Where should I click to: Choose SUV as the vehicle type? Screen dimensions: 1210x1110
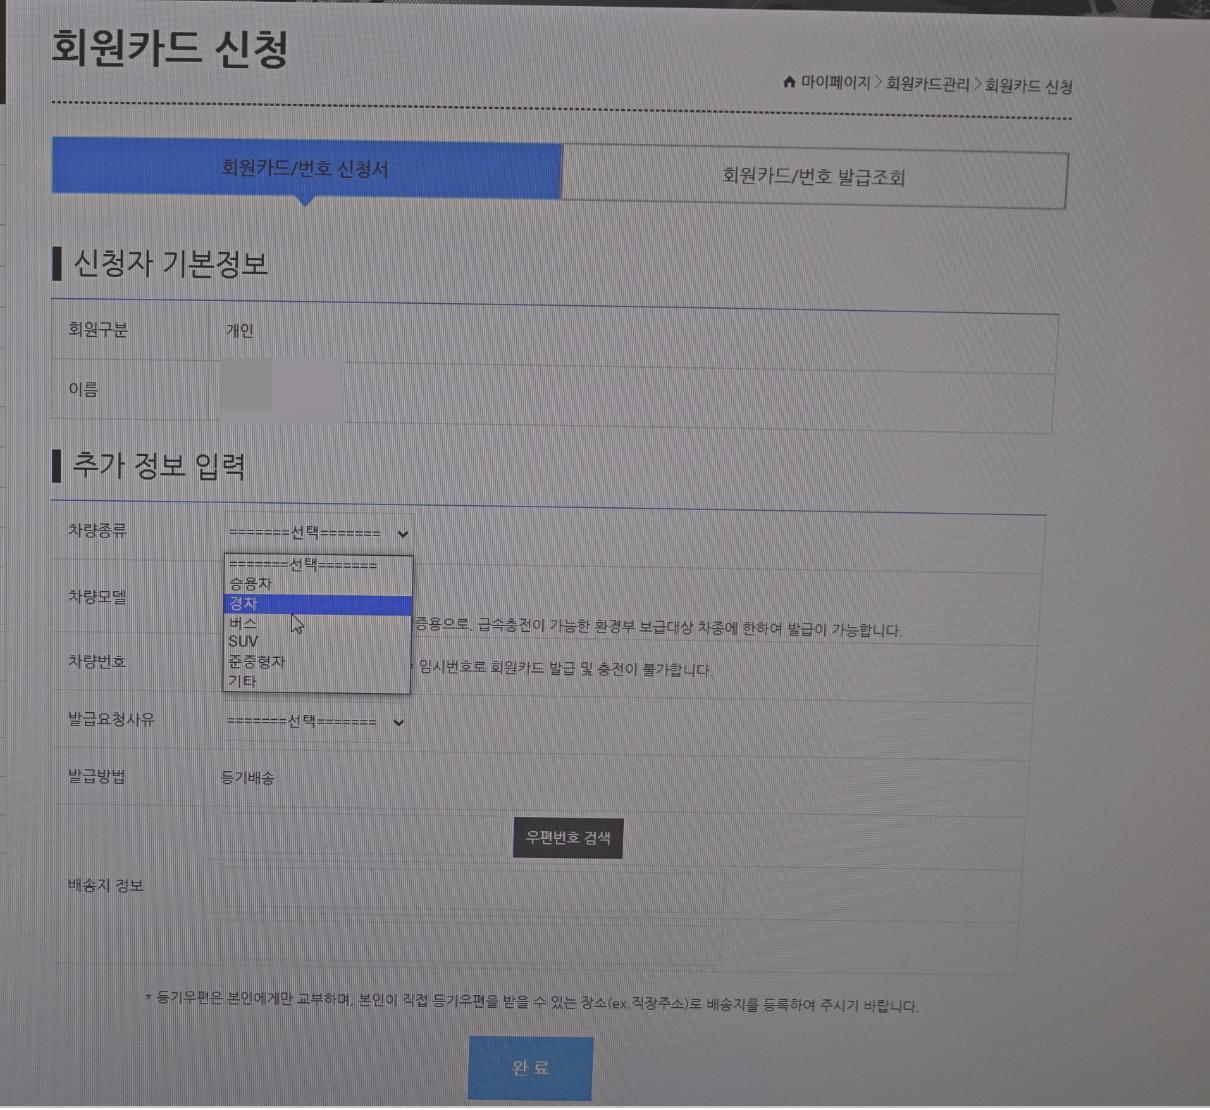tap(300, 641)
